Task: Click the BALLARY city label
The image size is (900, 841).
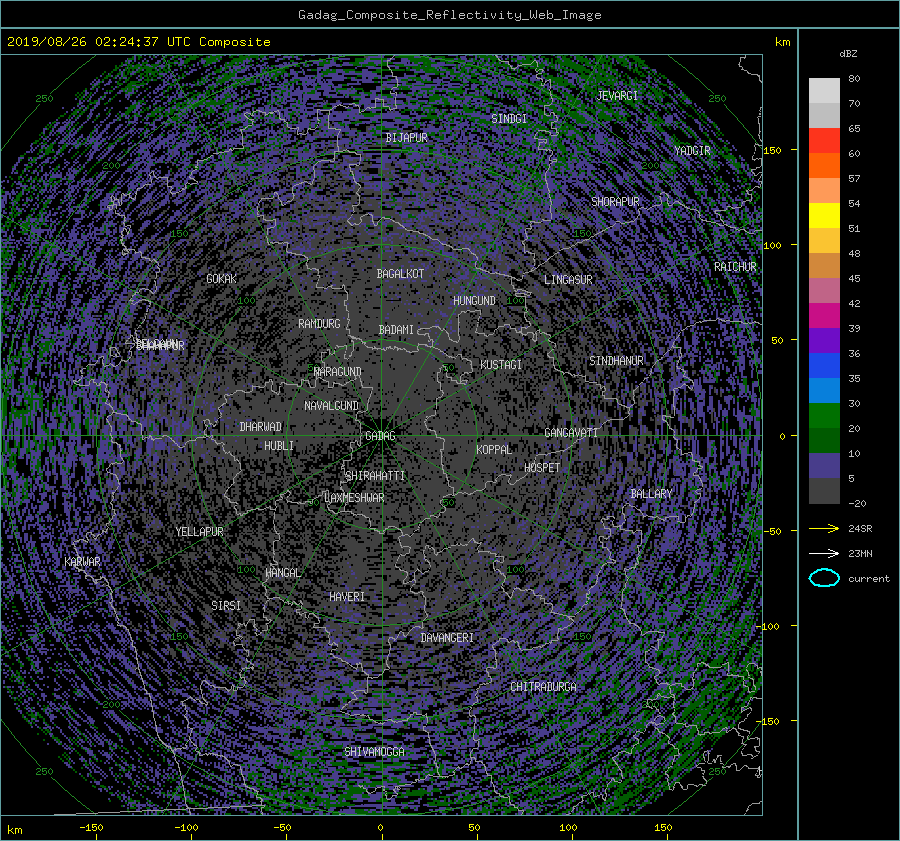Action: (x=651, y=494)
